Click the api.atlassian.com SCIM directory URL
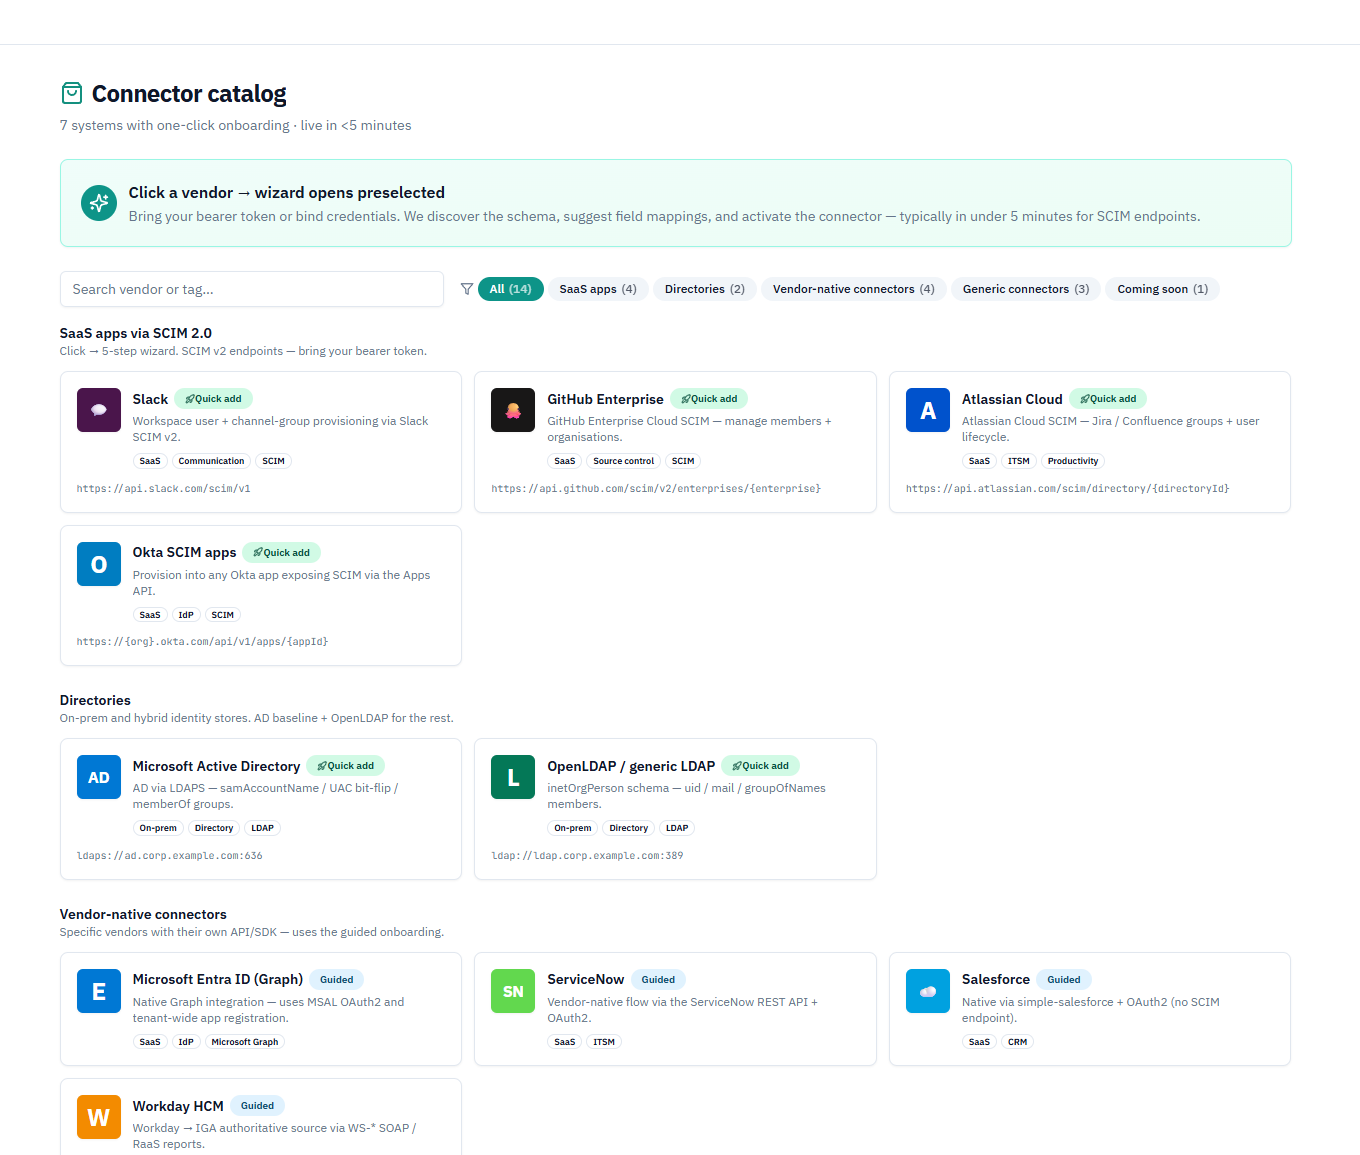This screenshot has height=1155, width=1360. click(x=1068, y=489)
